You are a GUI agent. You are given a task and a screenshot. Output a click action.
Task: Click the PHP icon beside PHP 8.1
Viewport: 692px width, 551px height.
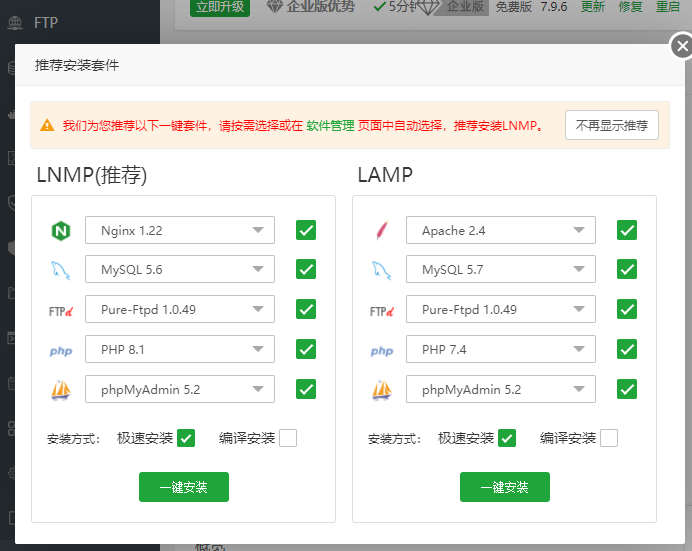[x=61, y=350]
